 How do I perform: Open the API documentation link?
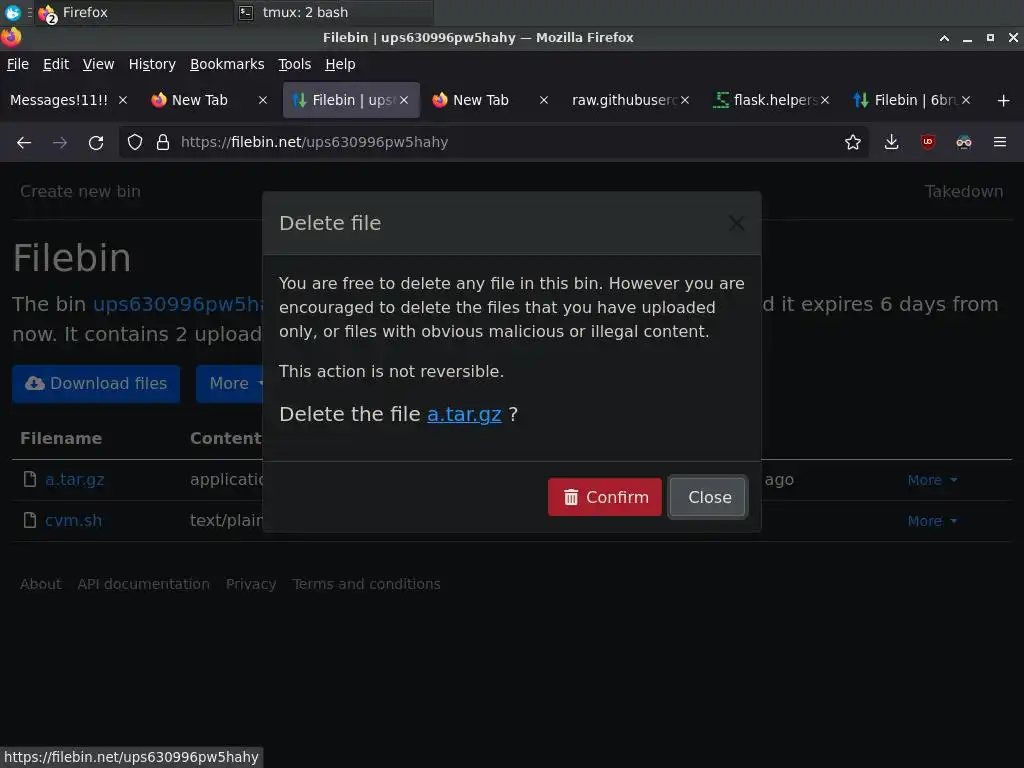144,584
